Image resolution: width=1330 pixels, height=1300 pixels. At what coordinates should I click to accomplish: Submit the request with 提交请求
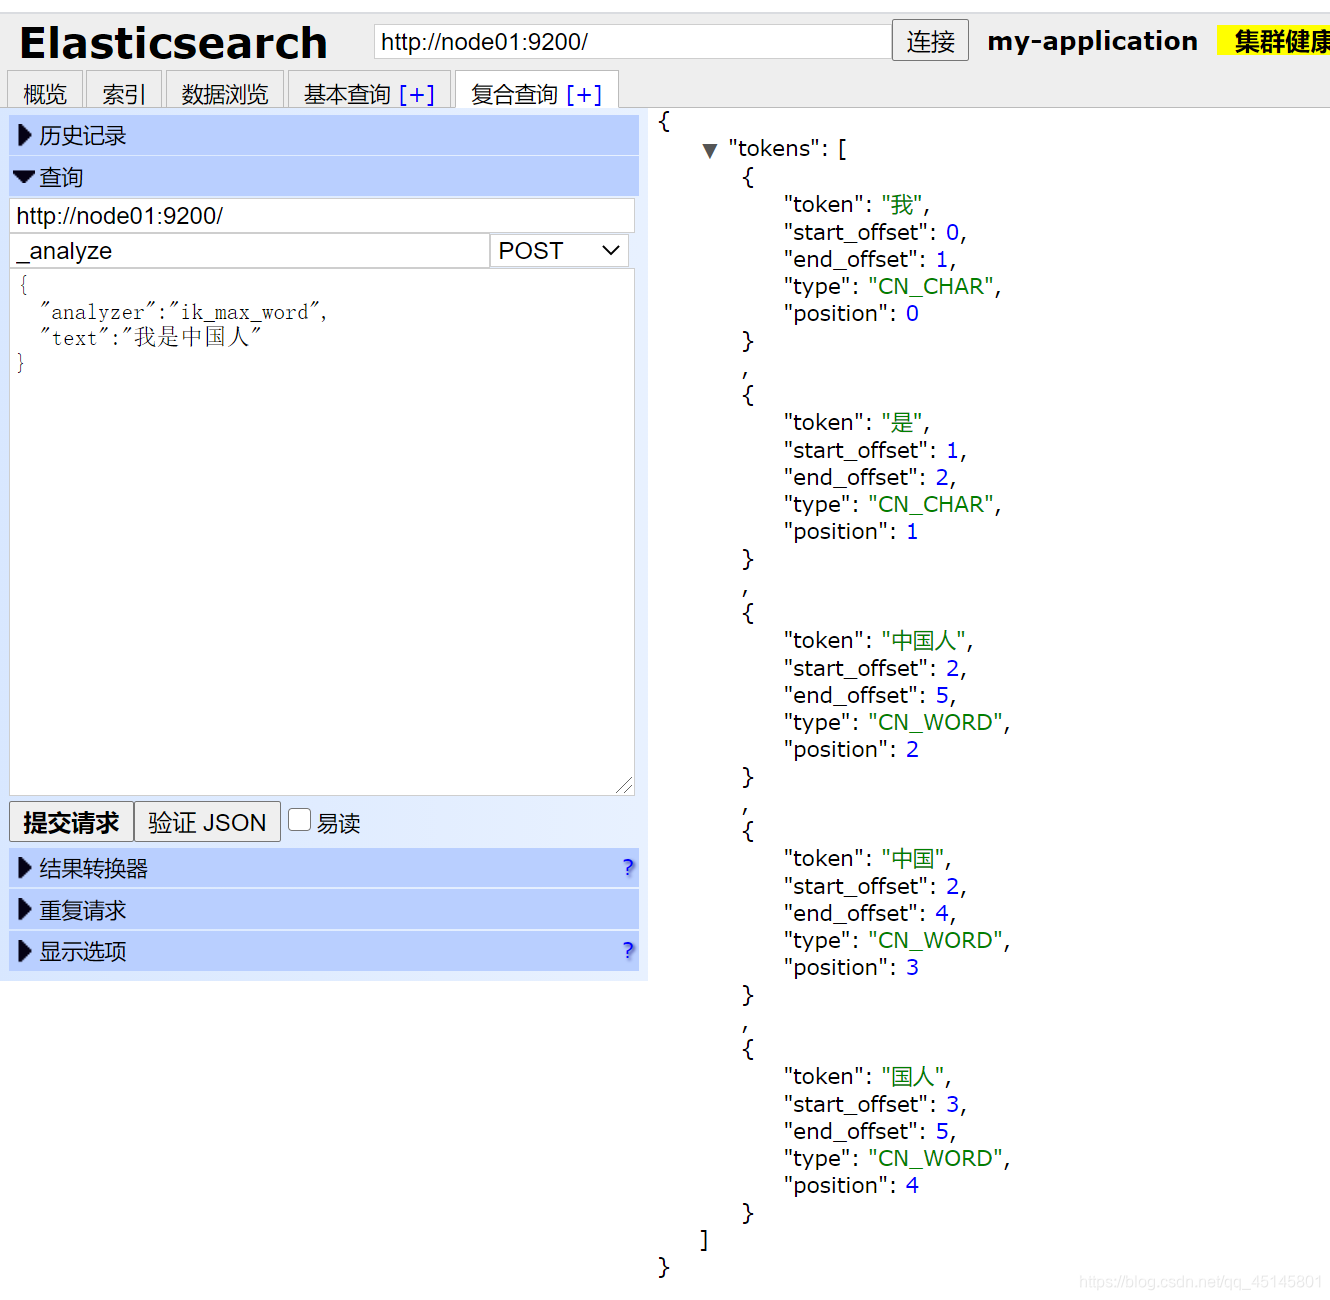coord(71,822)
